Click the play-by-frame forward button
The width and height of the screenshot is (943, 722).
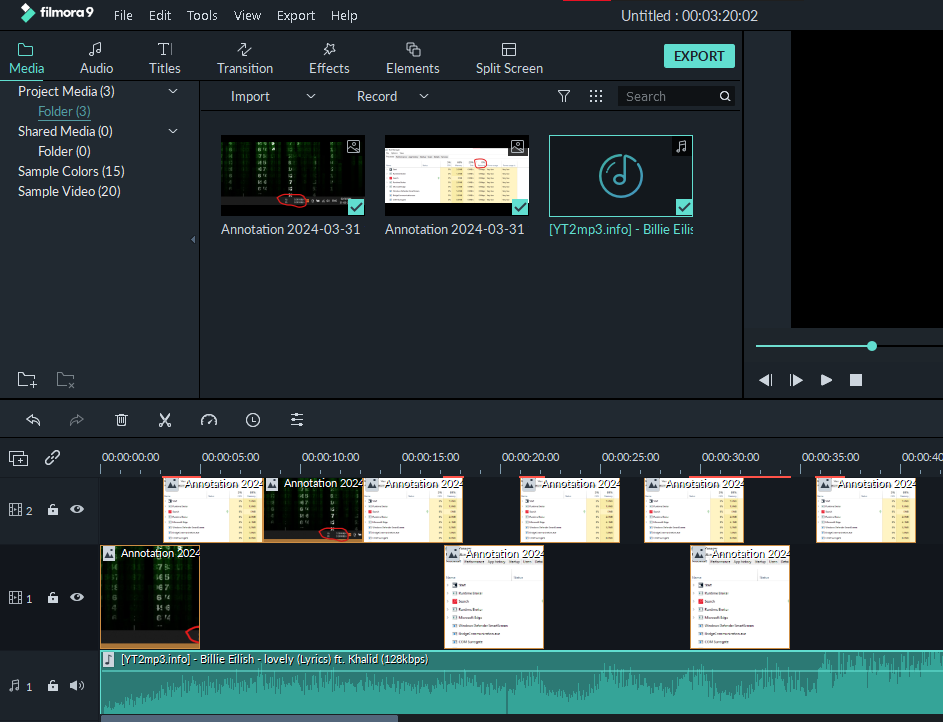[796, 380]
